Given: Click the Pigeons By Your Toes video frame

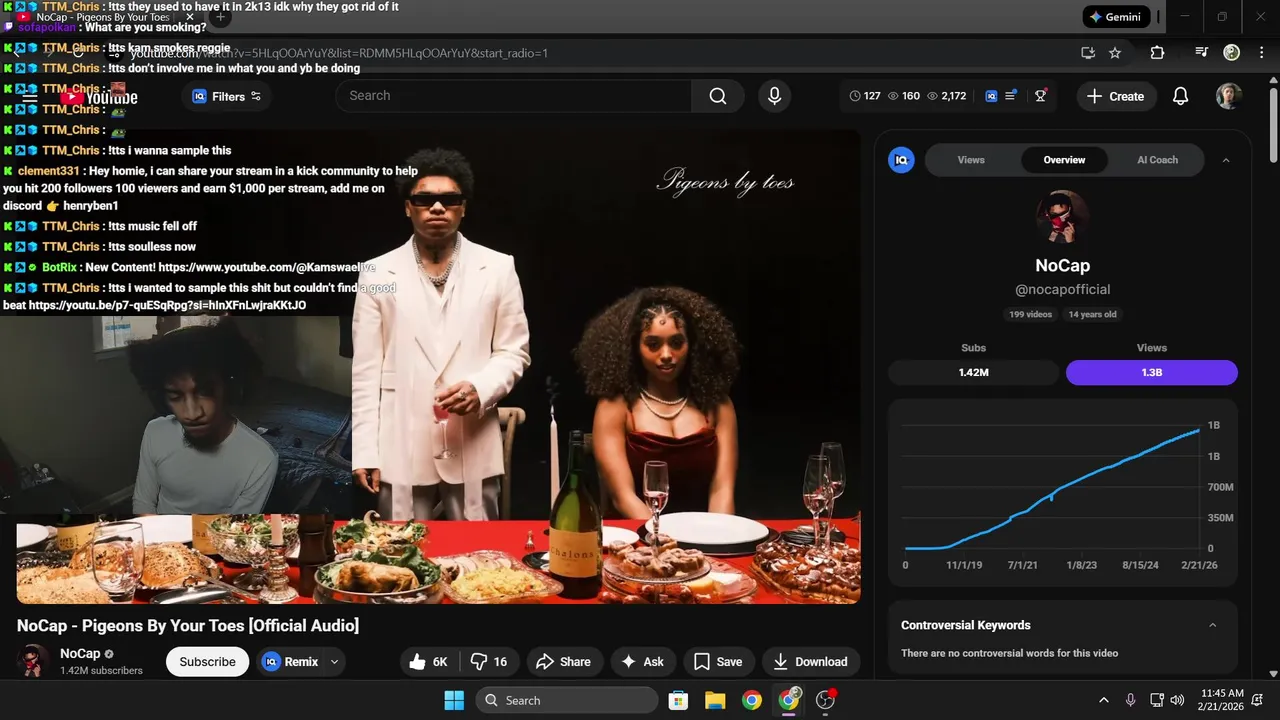Looking at the screenshot, I should coord(438,366).
